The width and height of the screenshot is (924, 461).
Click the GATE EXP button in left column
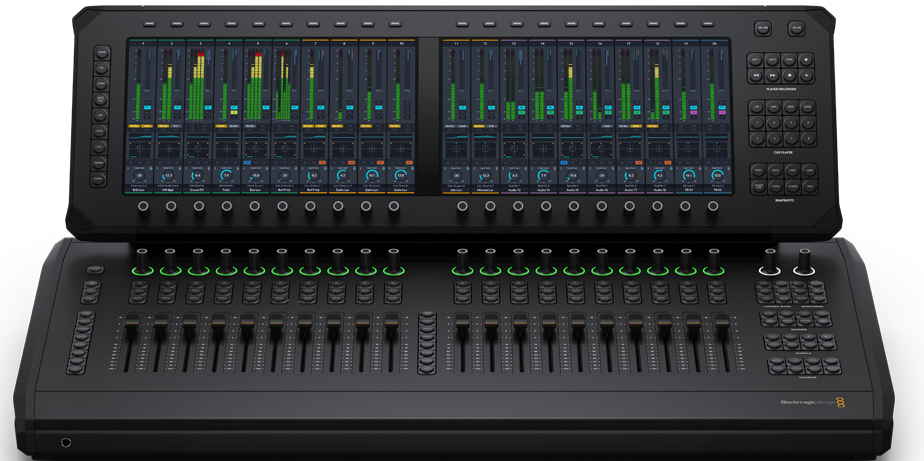point(101,100)
